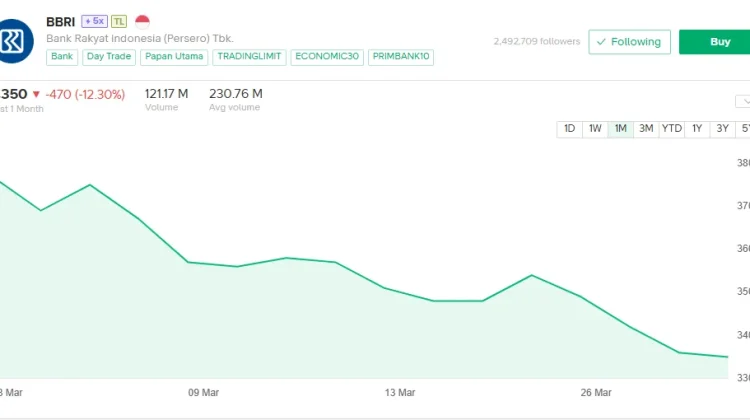Click the red down-triangle price indicator
The height and width of the screenshot is (420, 750).
coord(36,94)
